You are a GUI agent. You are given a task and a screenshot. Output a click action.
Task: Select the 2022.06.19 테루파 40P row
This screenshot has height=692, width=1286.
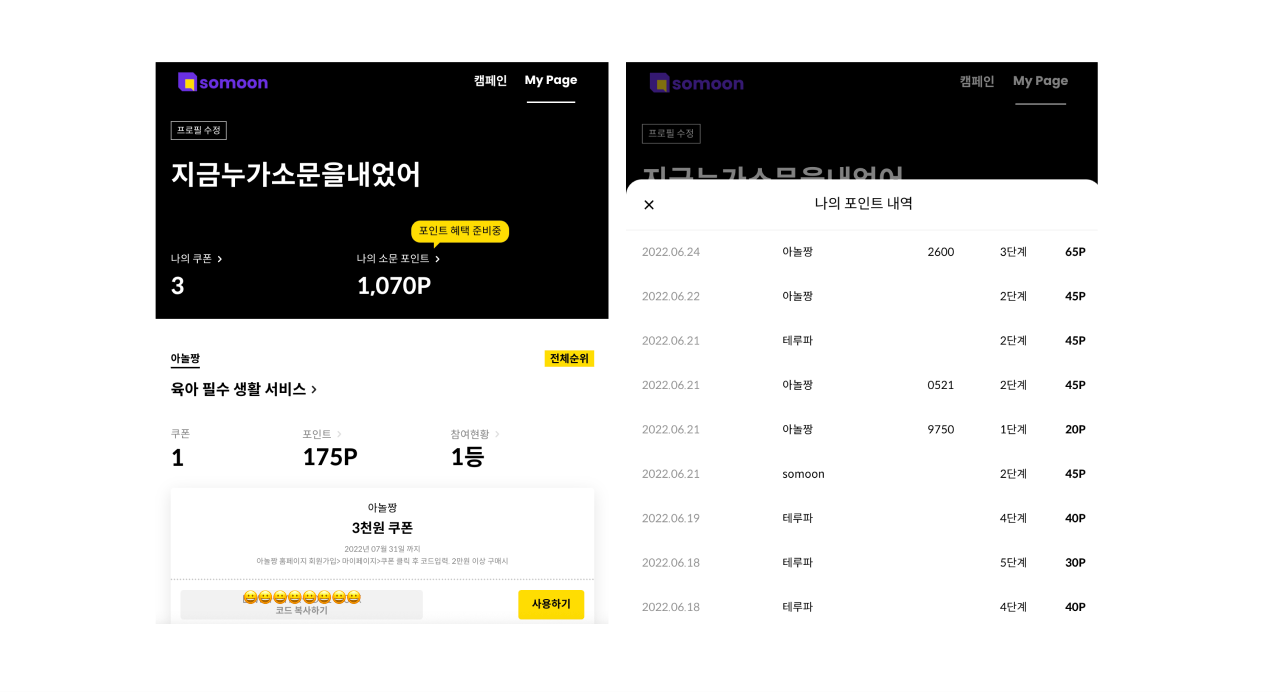pos(863,518)
